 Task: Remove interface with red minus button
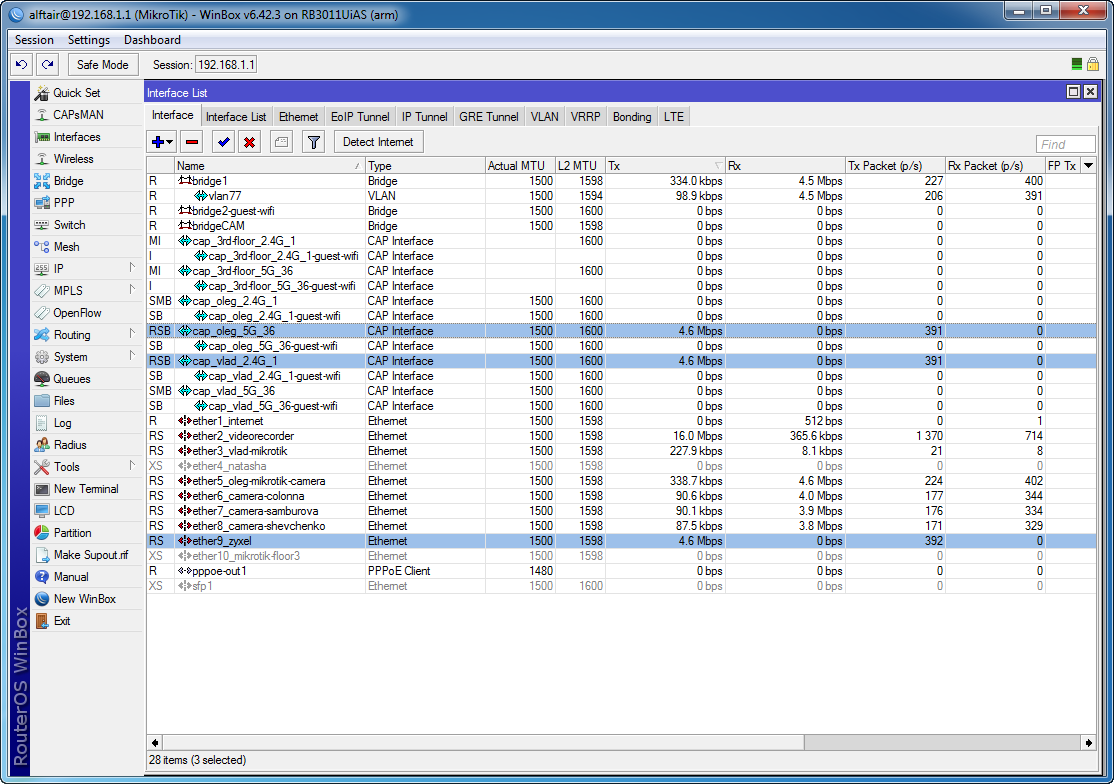192,142
